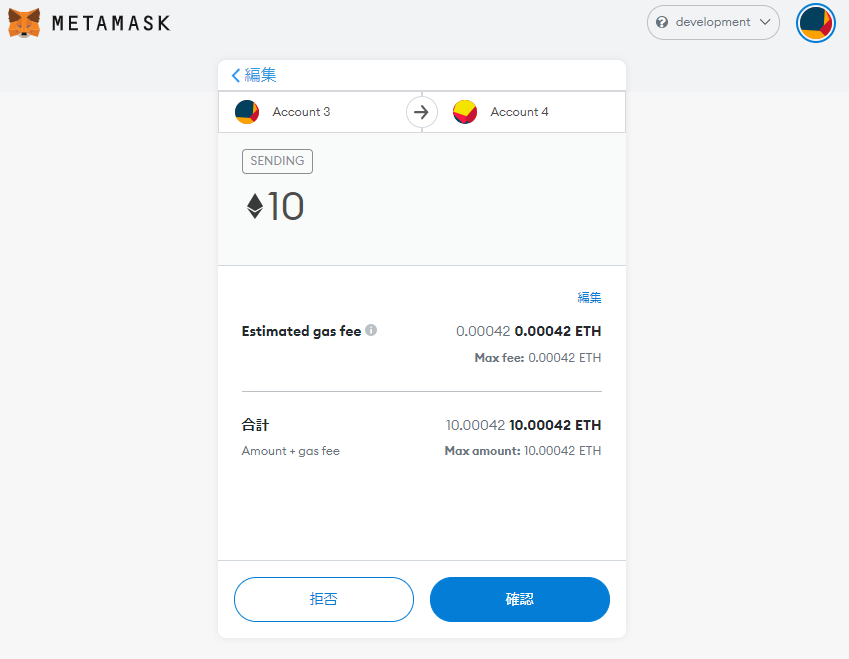Click the 10.00042 ETH total amount

coord(555,425)
